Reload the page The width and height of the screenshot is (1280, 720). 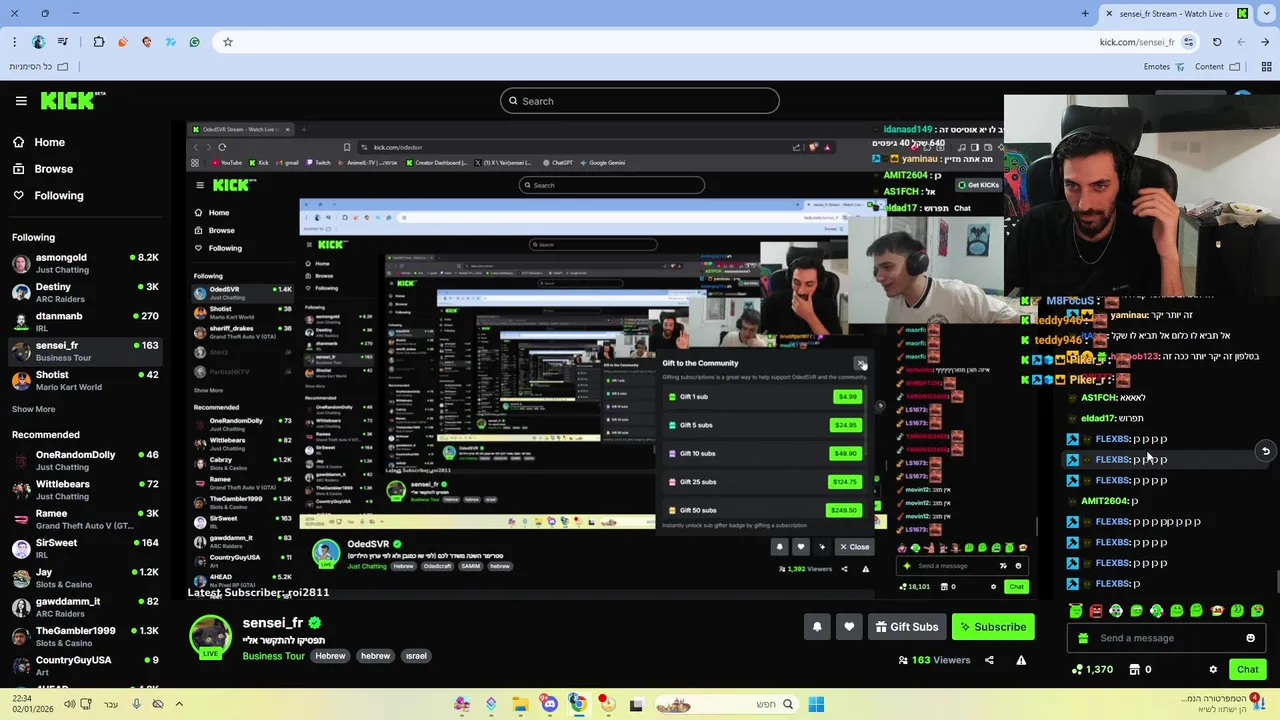1217,42
